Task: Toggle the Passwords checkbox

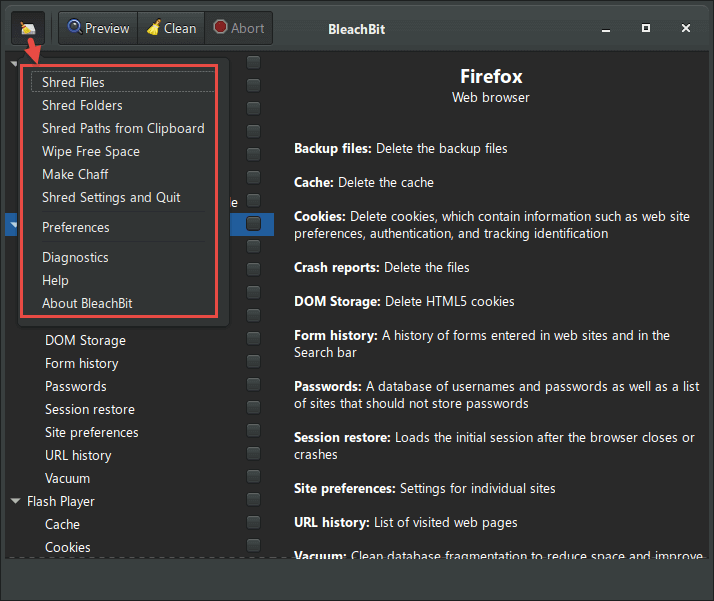Action: pos(254,384)
